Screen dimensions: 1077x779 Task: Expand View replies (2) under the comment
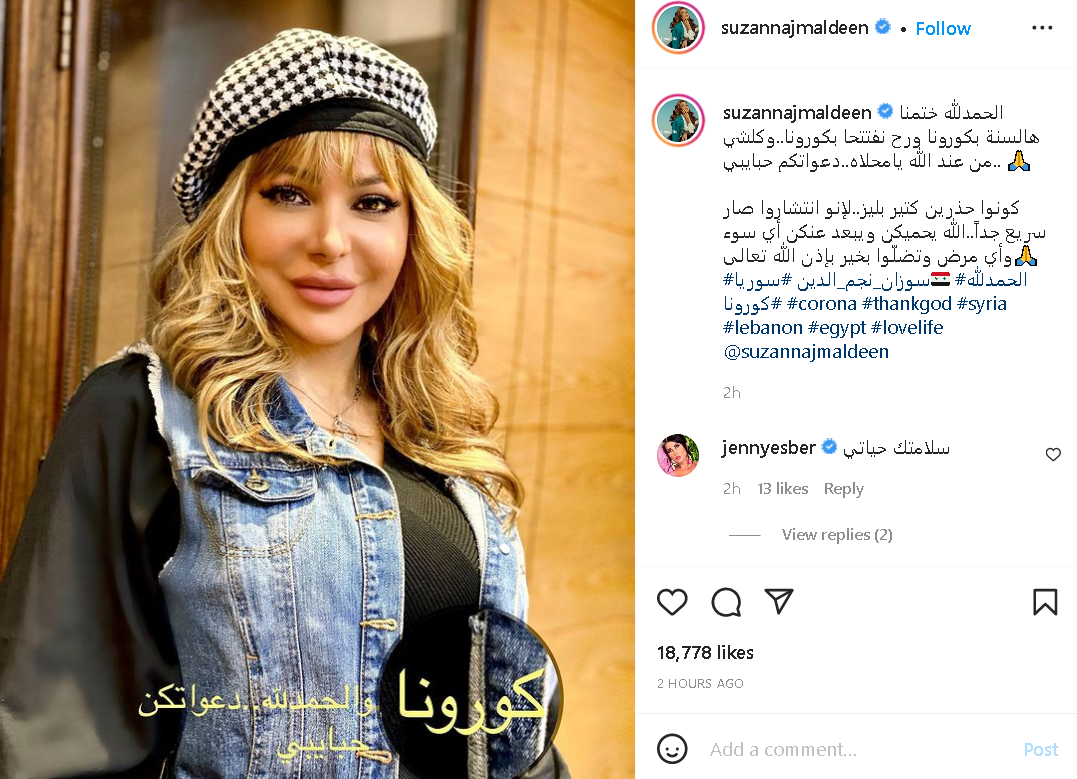click(x=837, y=534)
